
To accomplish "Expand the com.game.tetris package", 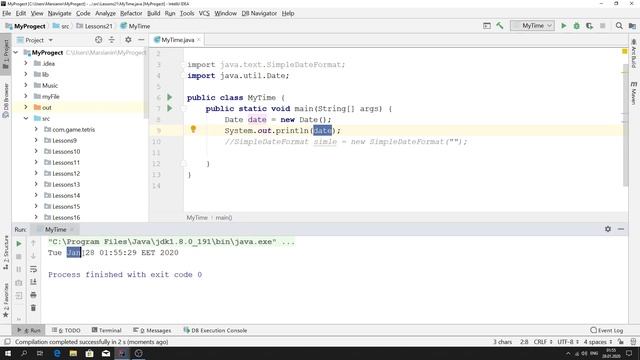I will tap(36, 129).
